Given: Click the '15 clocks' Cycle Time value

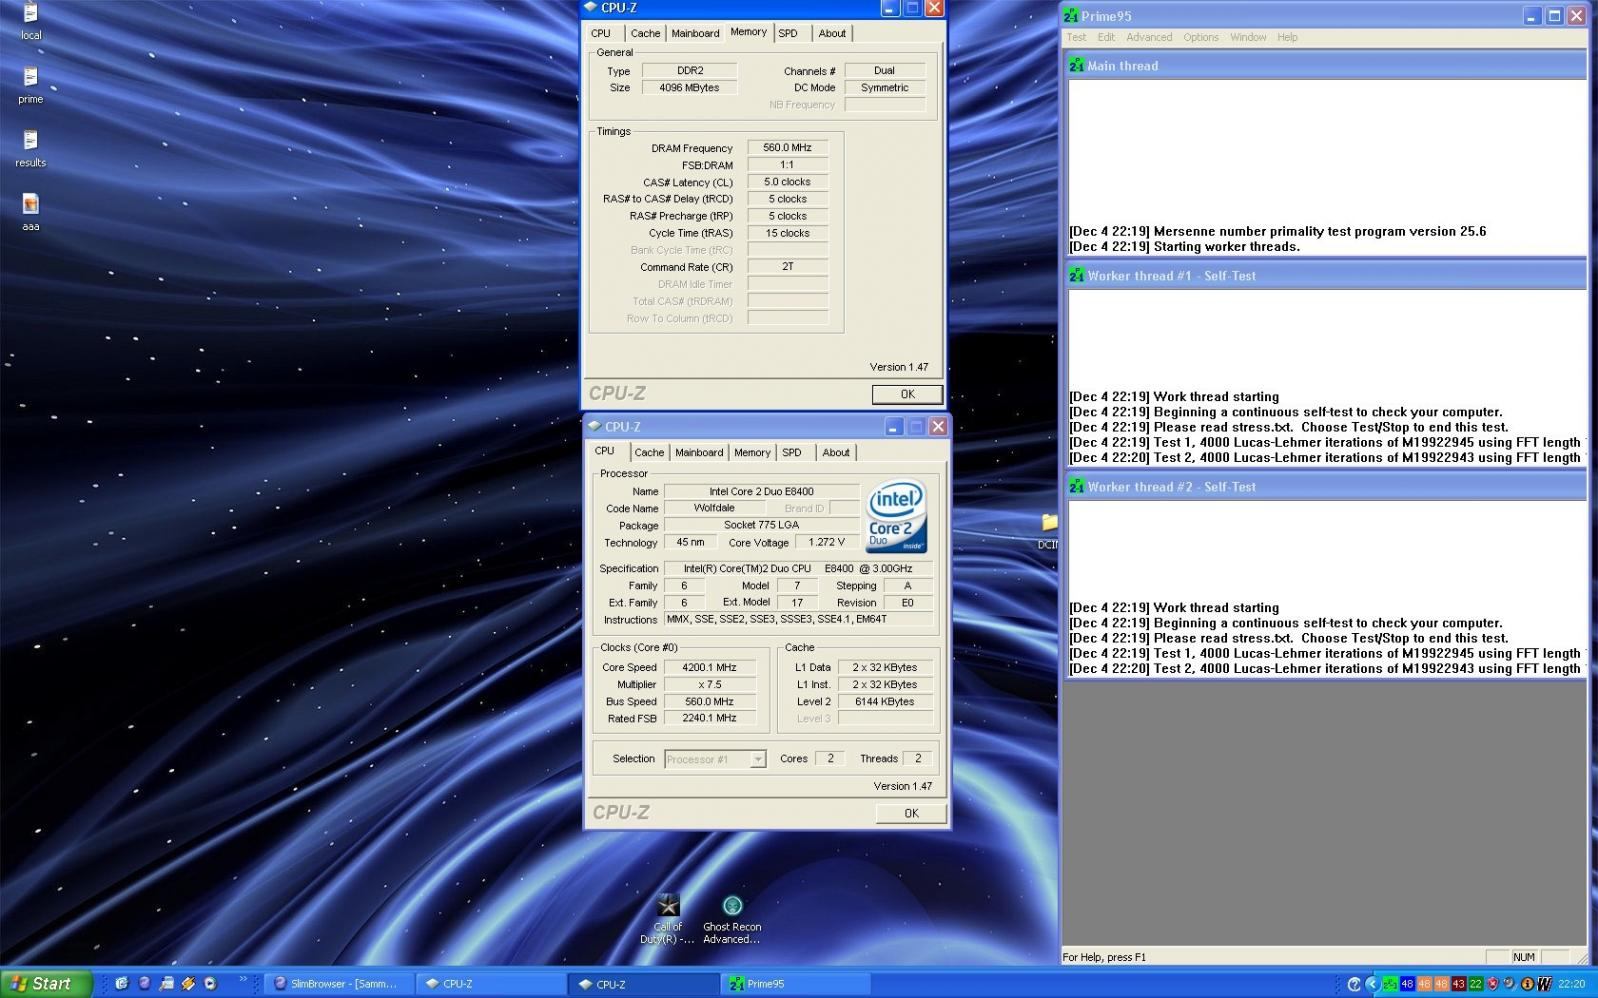Looking at the screenshot, I should (788, 233).
